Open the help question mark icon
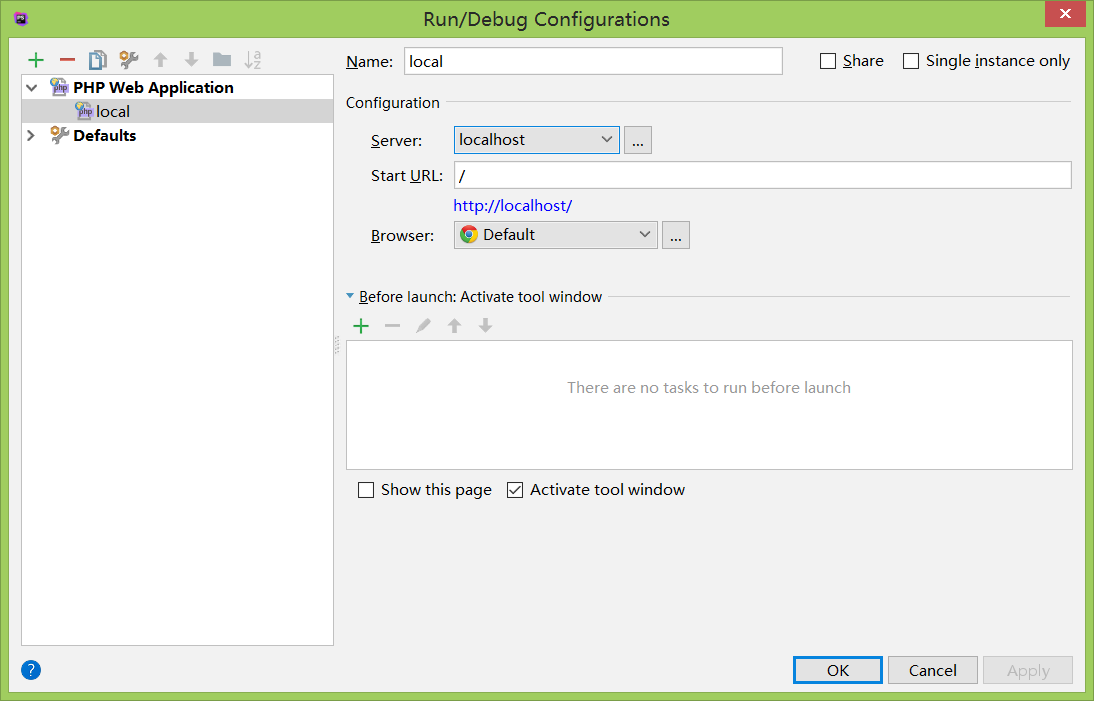The image size is (1094, 727). pos(31,670)
